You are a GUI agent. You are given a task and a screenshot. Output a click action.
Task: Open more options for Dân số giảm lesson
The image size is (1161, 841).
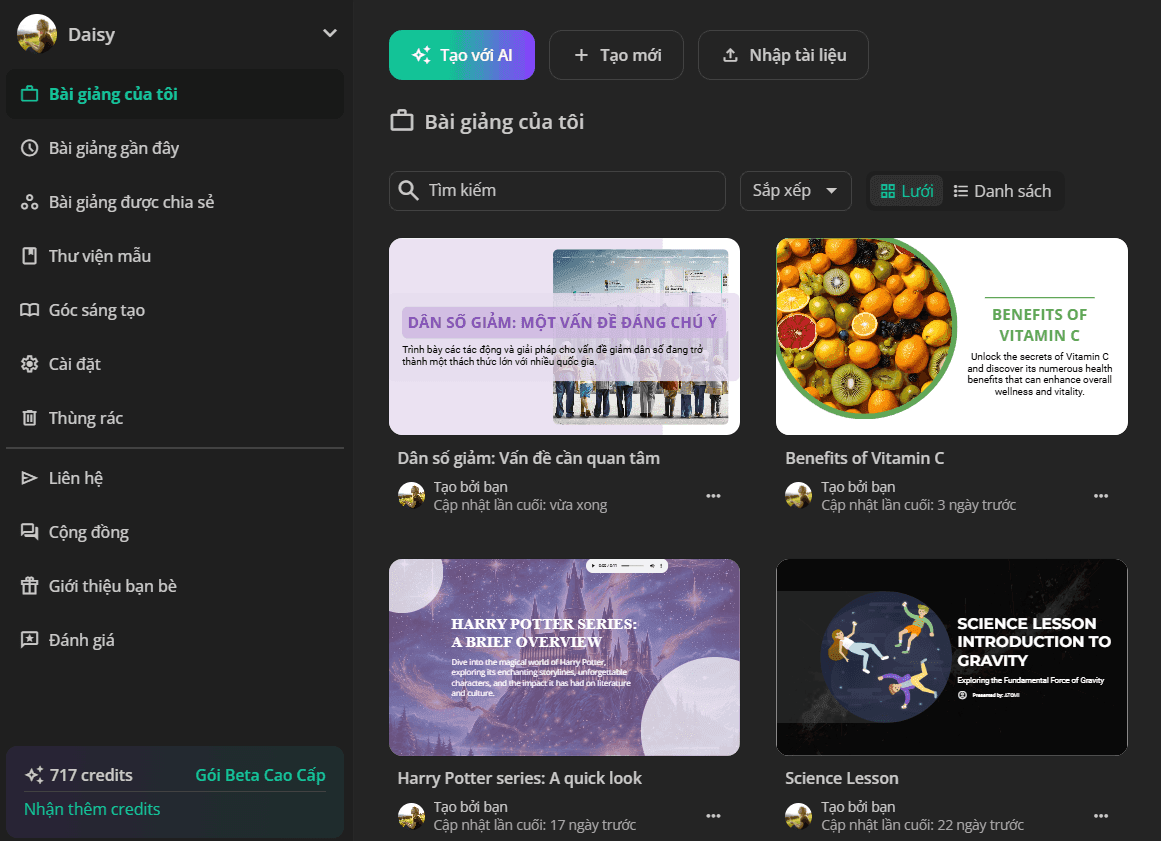point(713,496)
